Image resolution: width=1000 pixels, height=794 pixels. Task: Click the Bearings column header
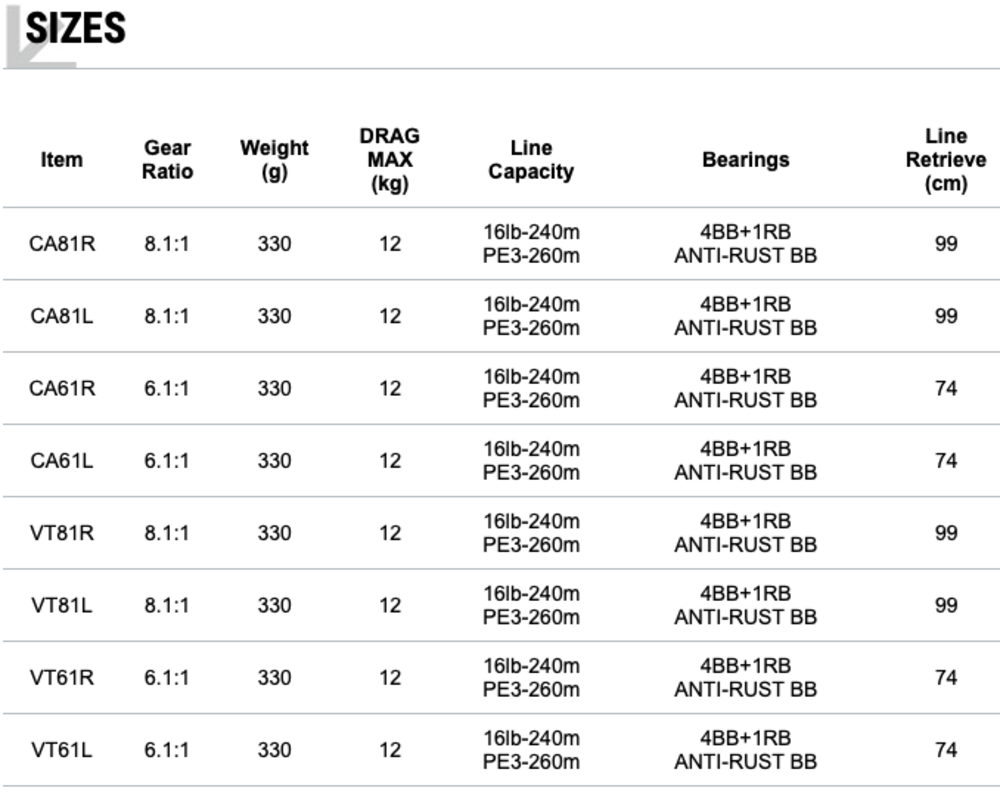point(745,160)
